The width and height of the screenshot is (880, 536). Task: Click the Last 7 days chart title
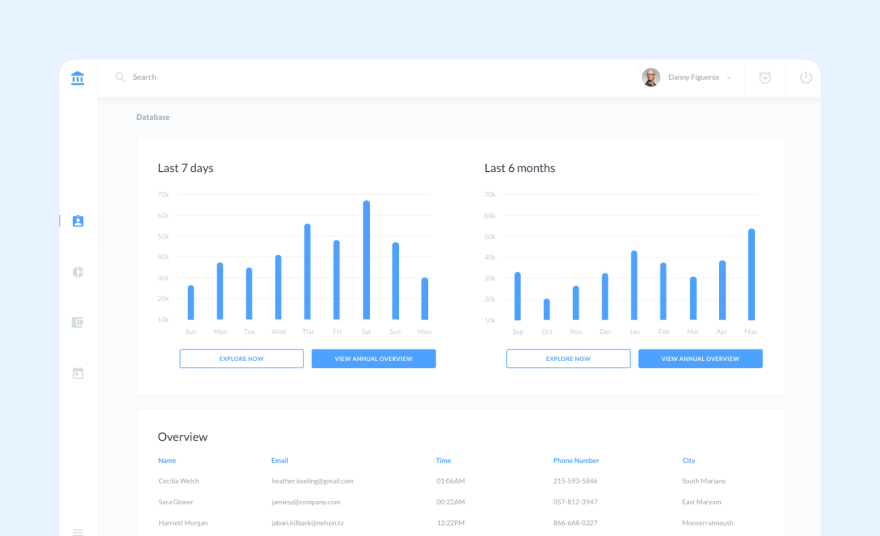point(185,168)
